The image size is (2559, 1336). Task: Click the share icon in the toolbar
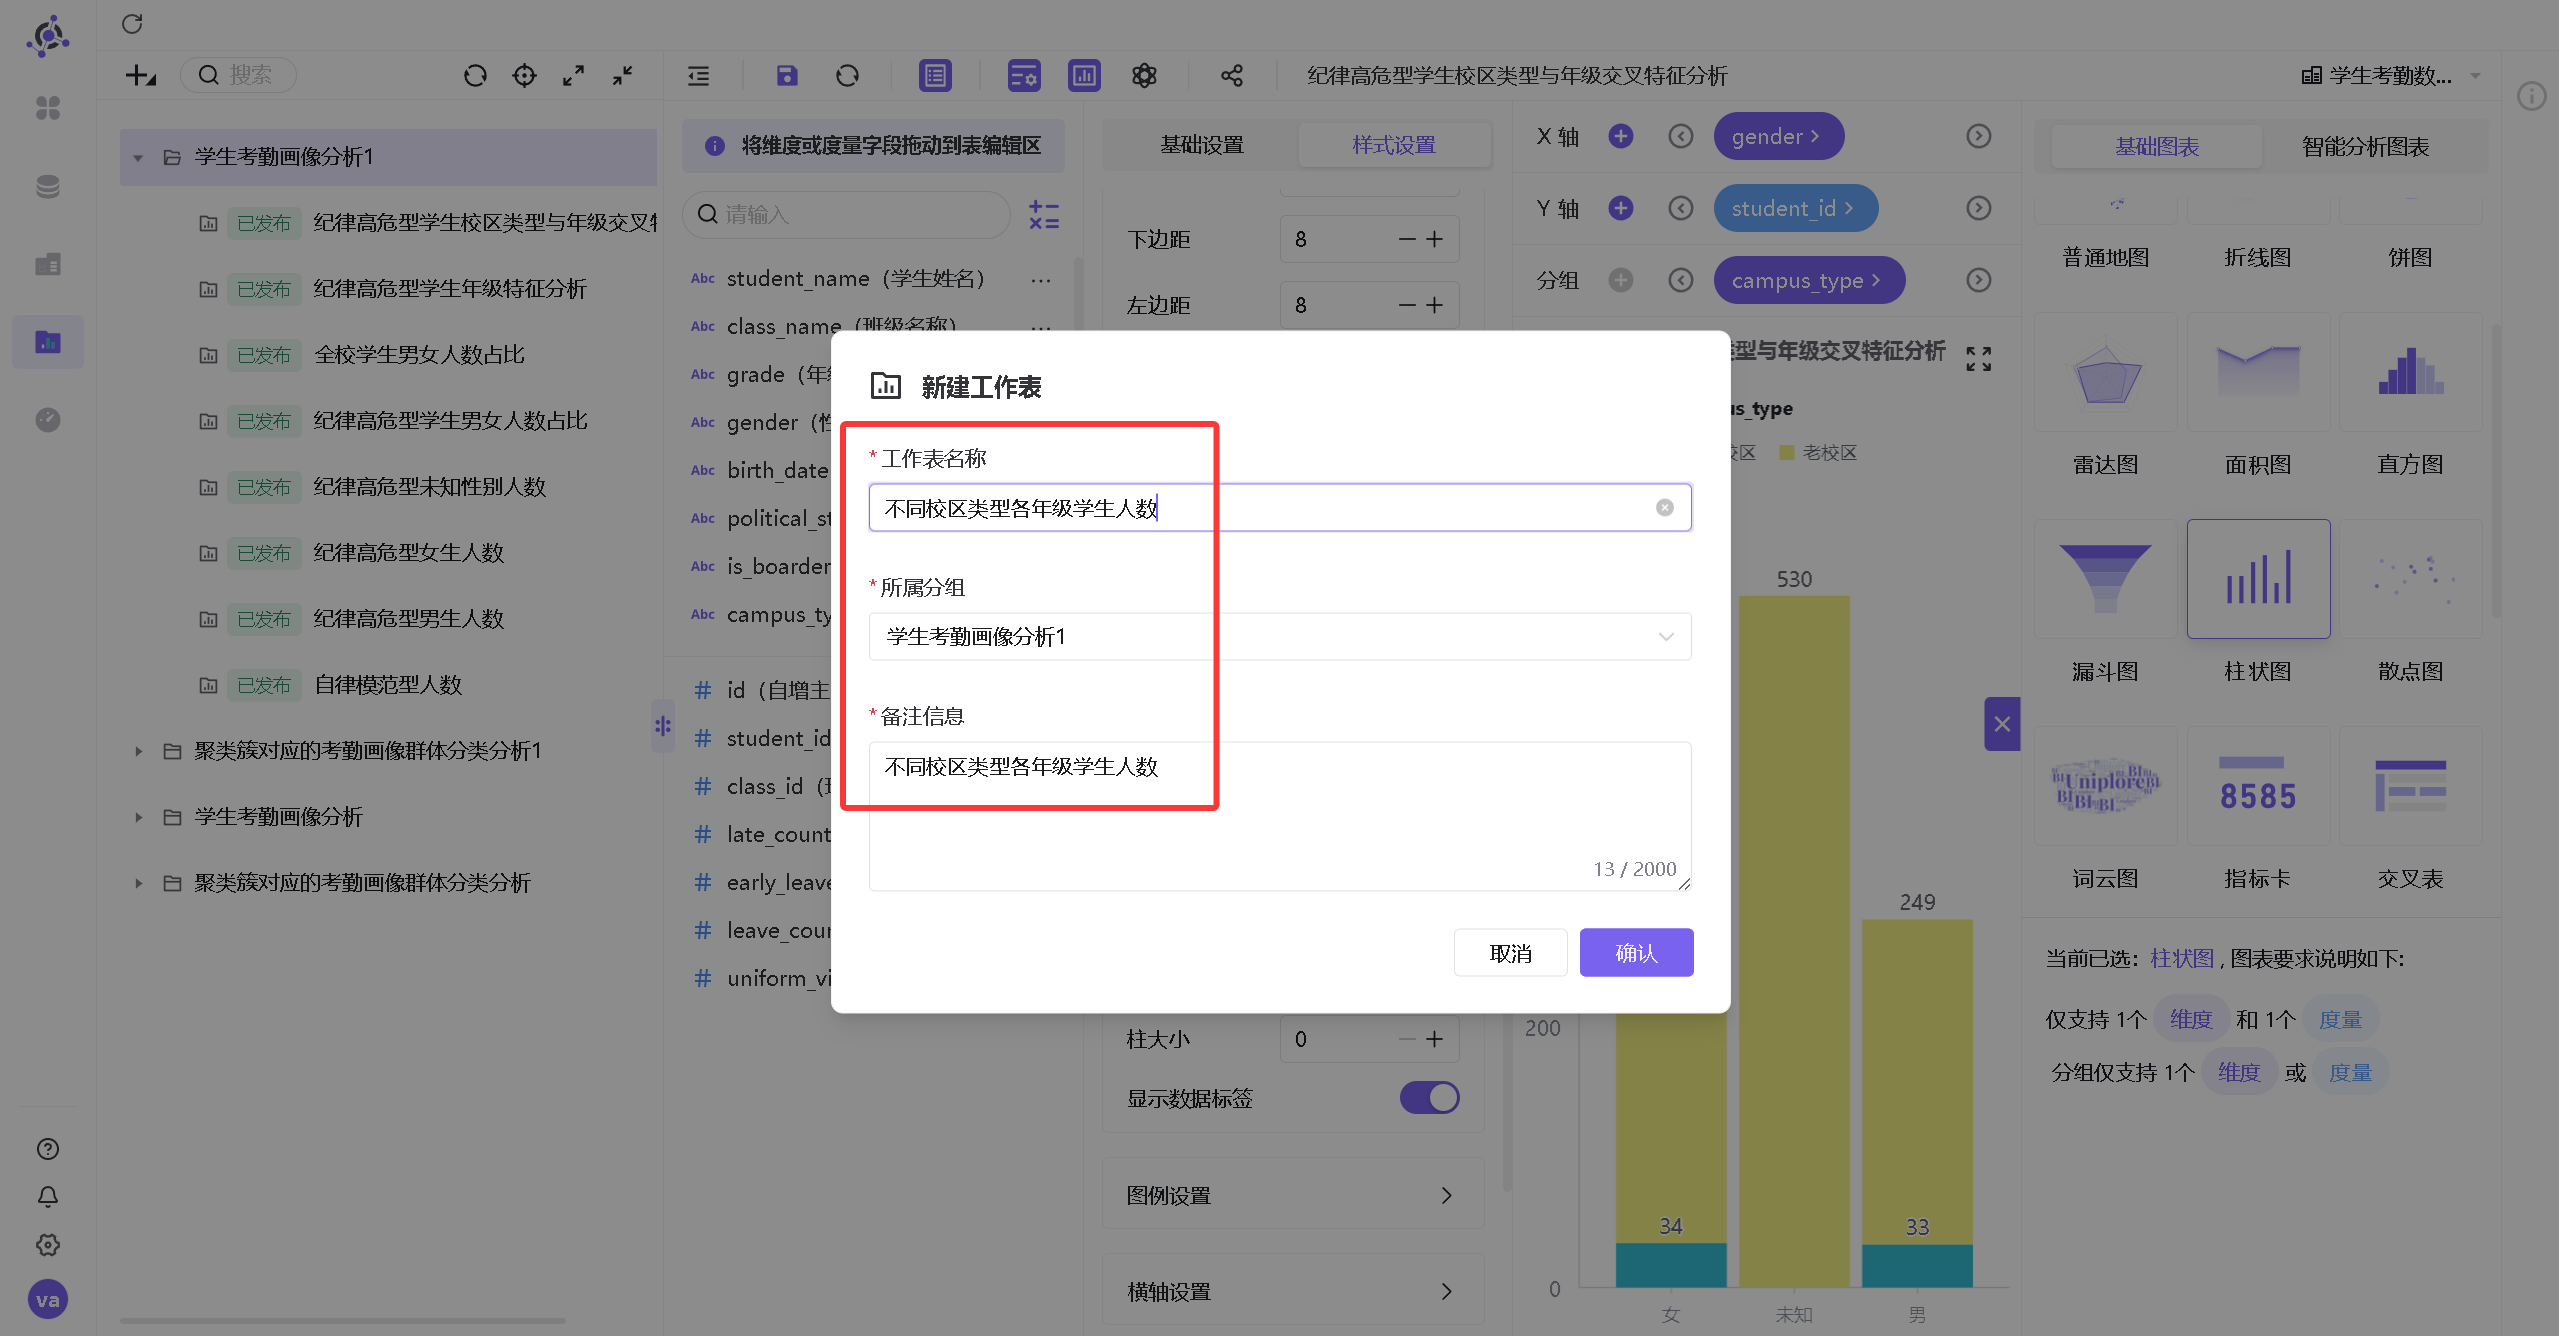tap(1232, 75)
